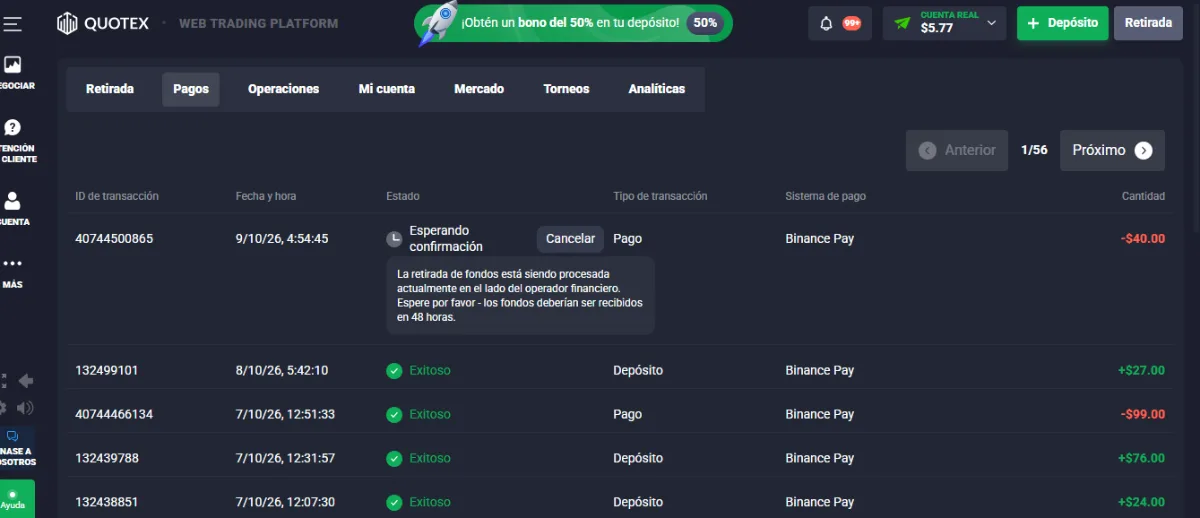Switch to the Mi cuenta tab
This screenshot has height=518, width=1200.
(387, 89)
